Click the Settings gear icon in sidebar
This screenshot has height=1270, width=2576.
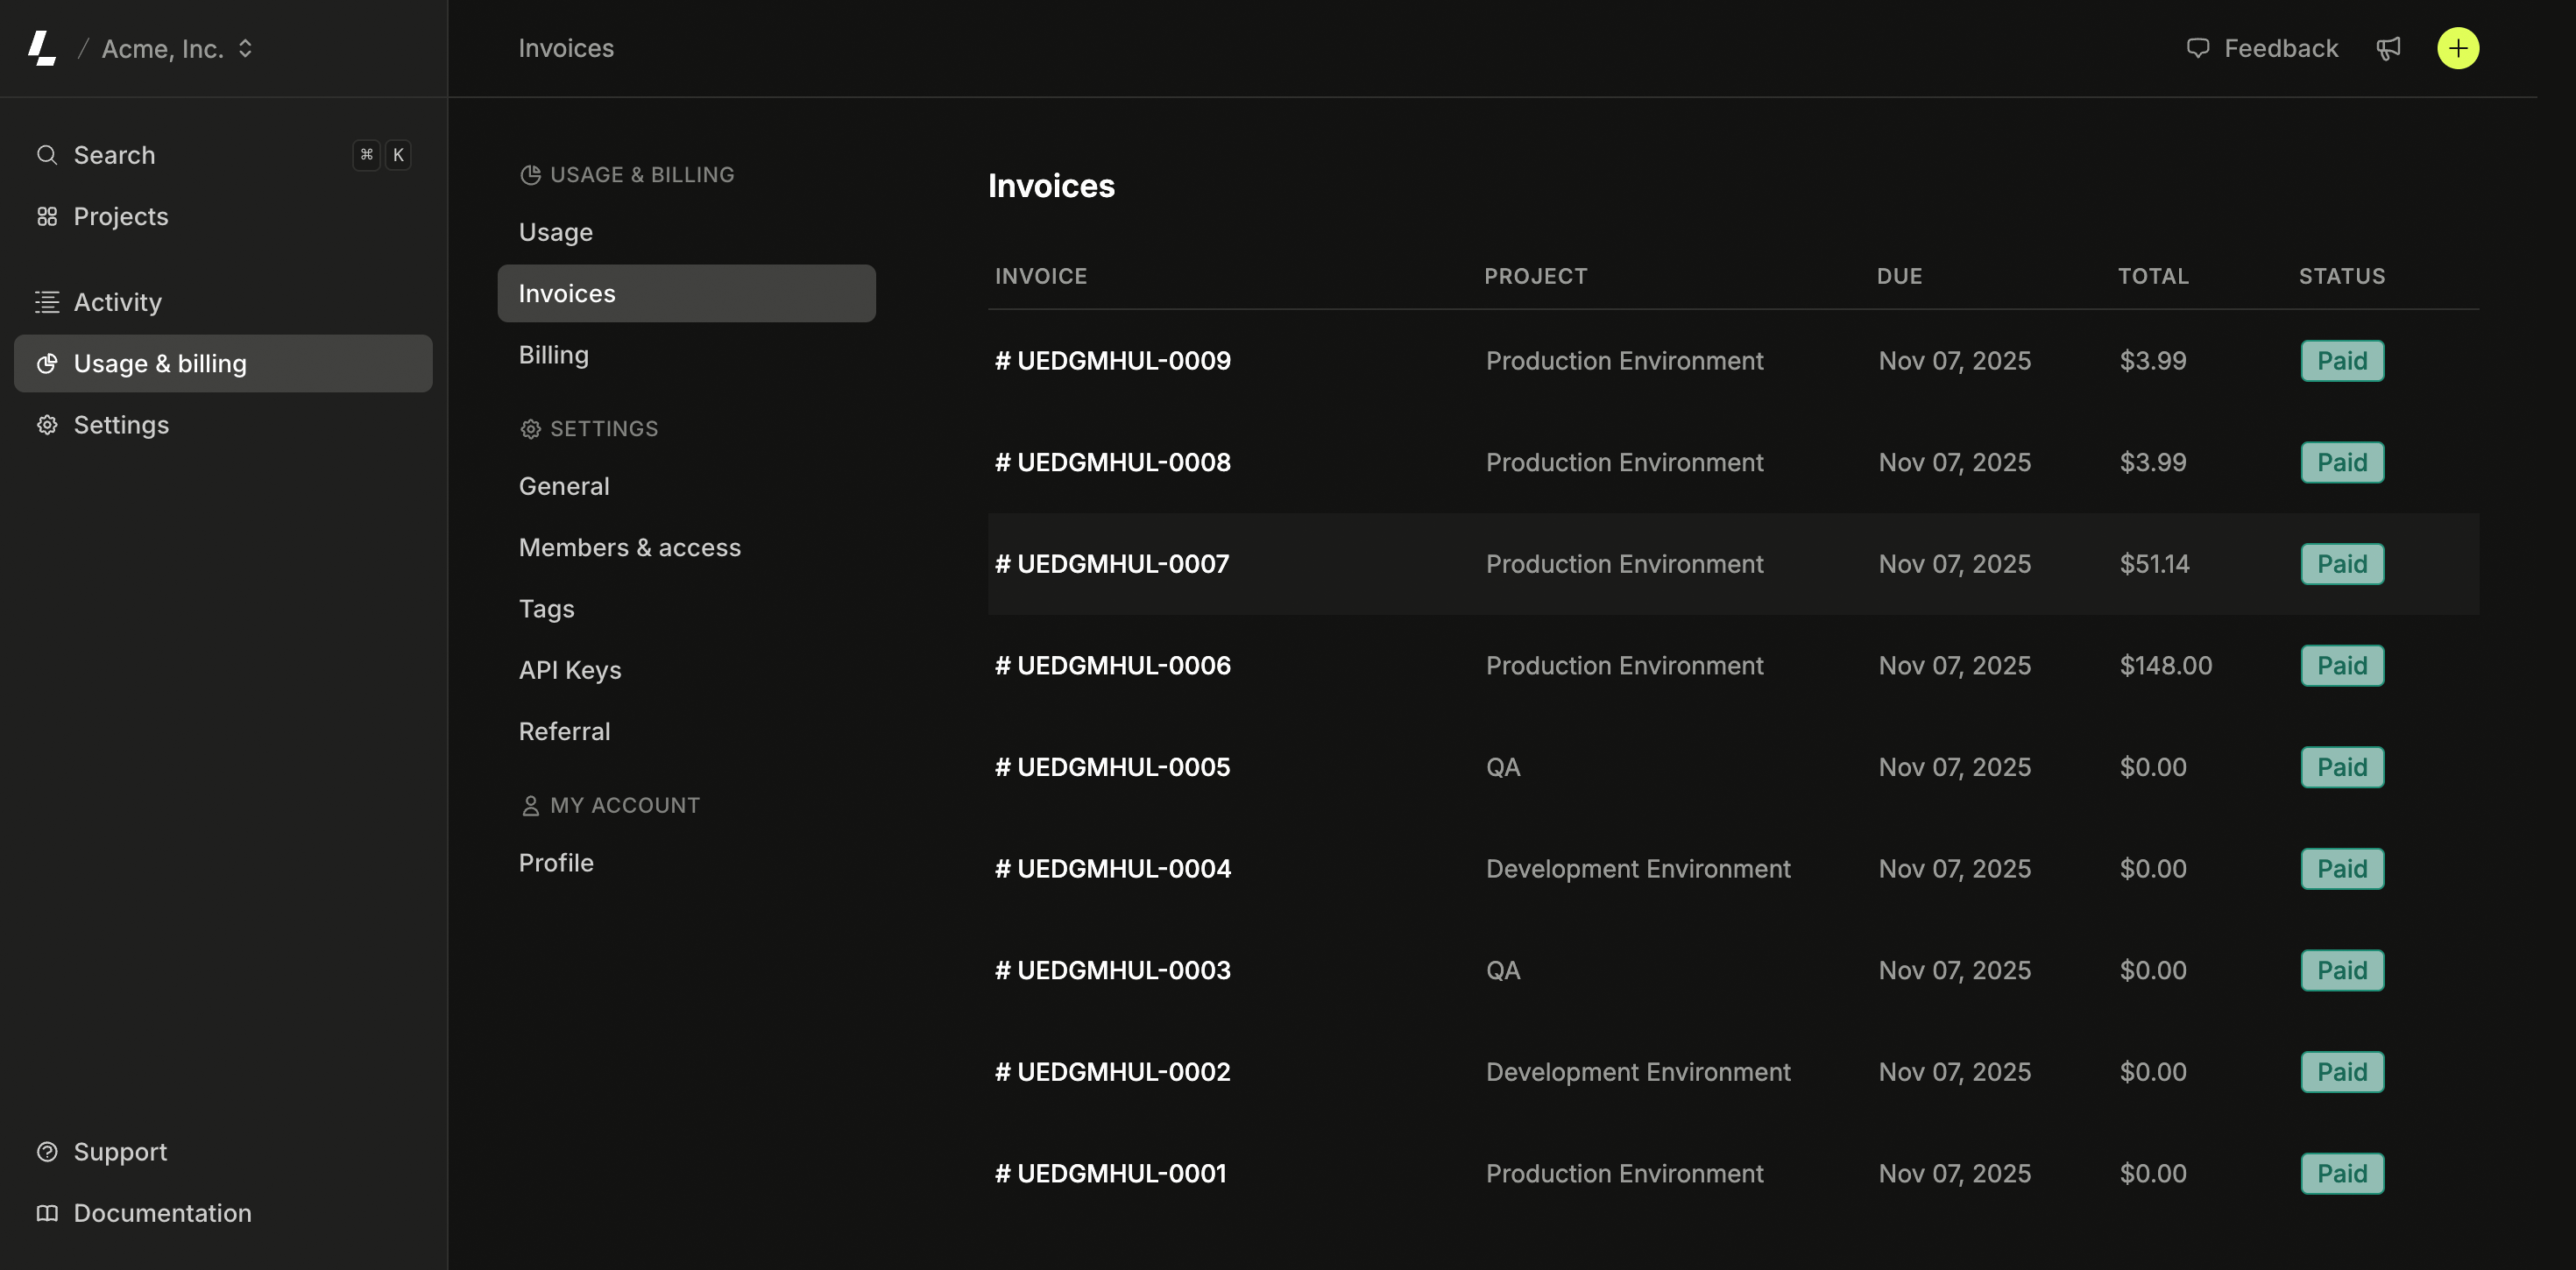(x=46, y=425)
